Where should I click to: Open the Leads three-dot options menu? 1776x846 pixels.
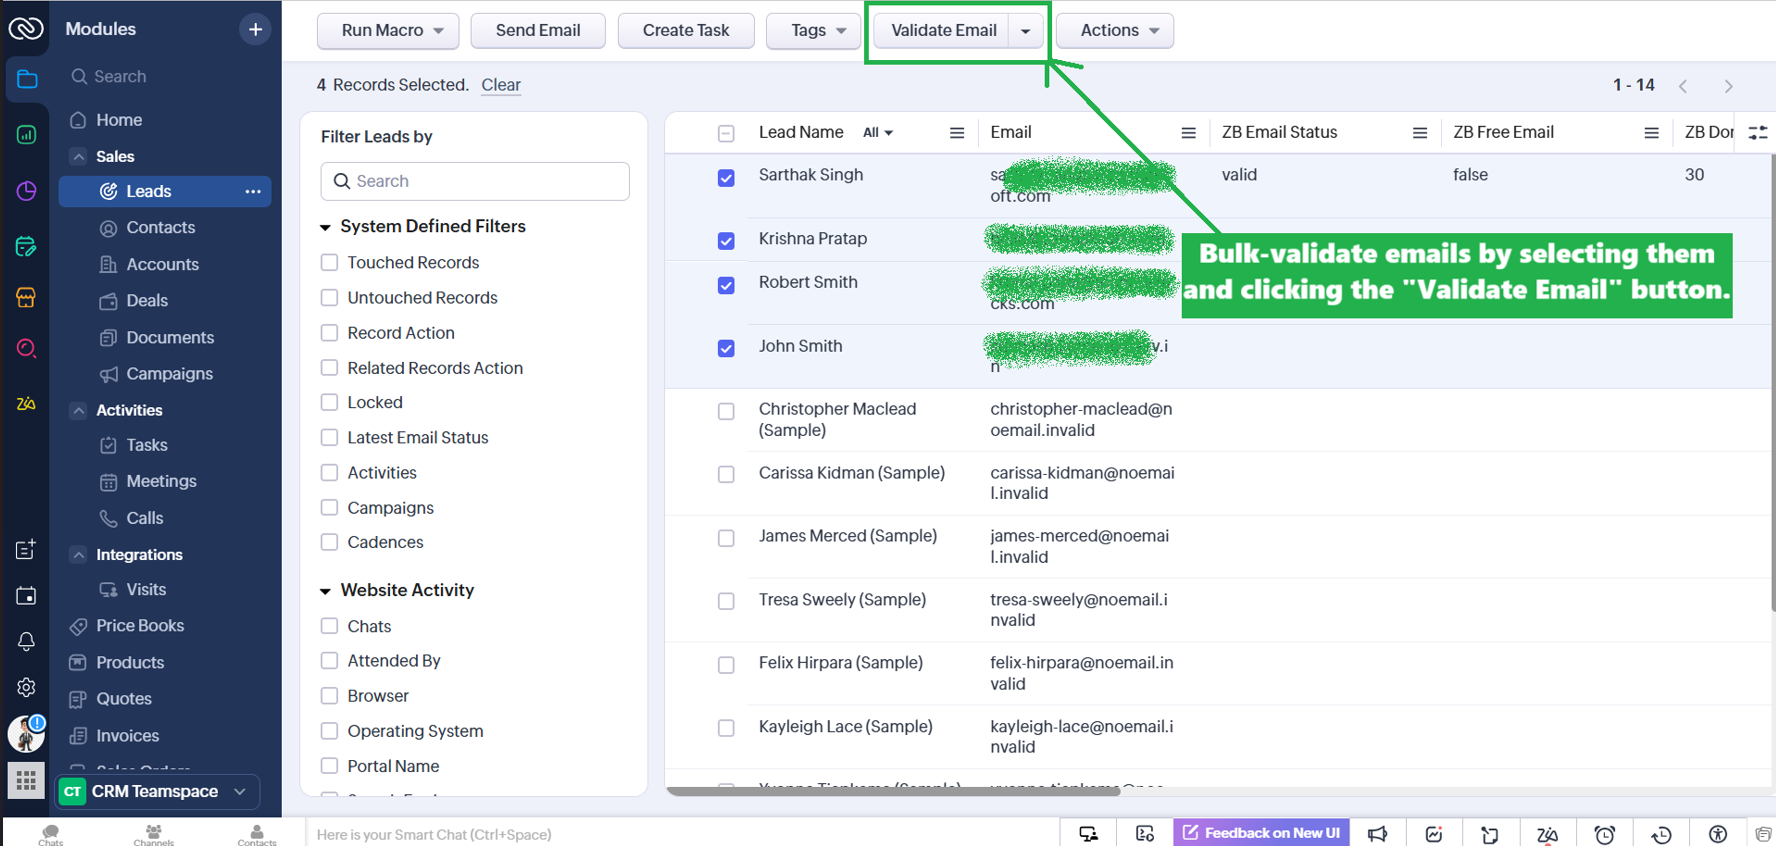pos(253,191)
